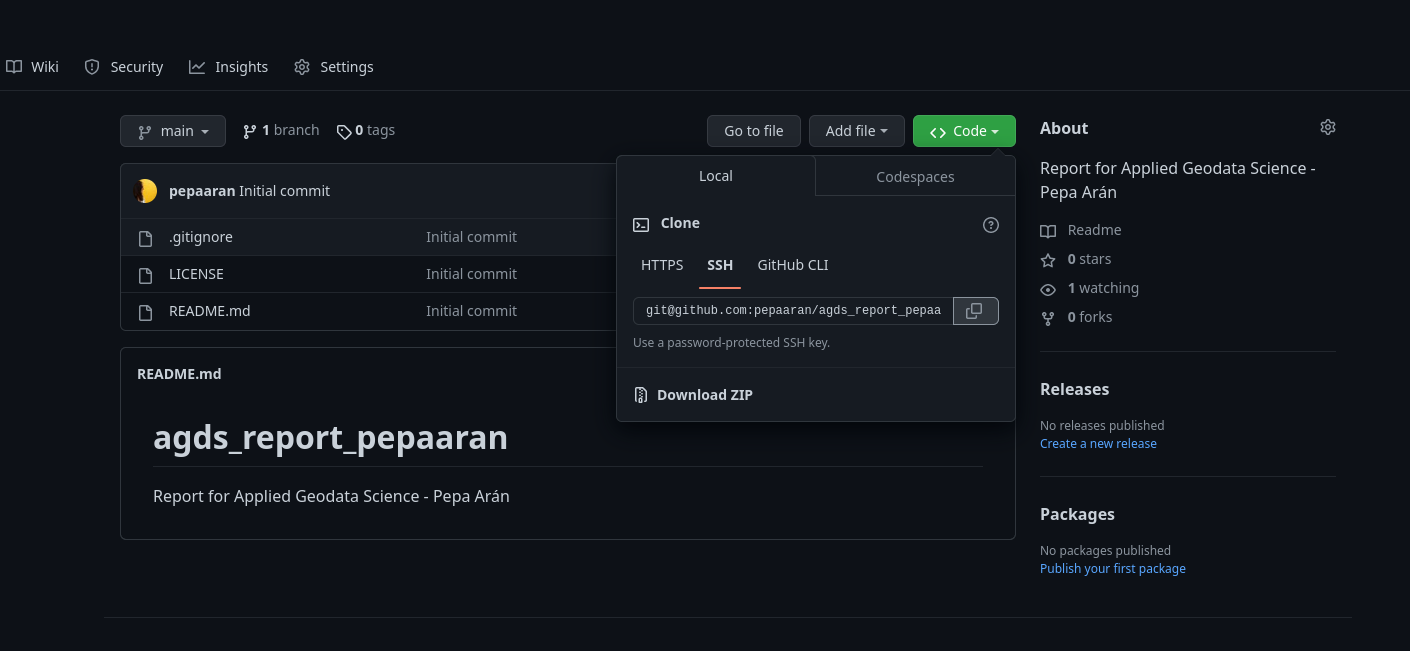Click the eye icon beside watching count
The width and height of the screenshot is (1410, 651).
click(1048, 289)
